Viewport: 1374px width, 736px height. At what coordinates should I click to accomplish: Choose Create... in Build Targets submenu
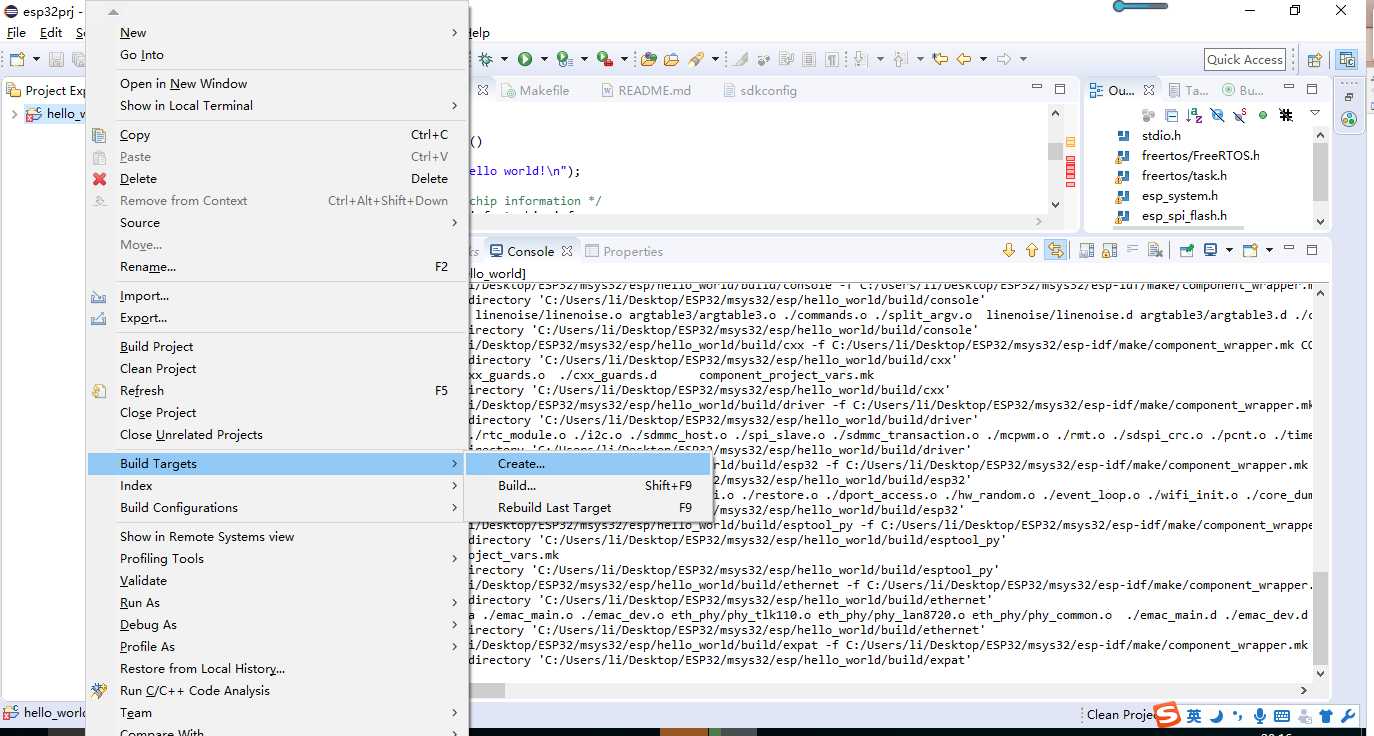(x=588, y=464)
